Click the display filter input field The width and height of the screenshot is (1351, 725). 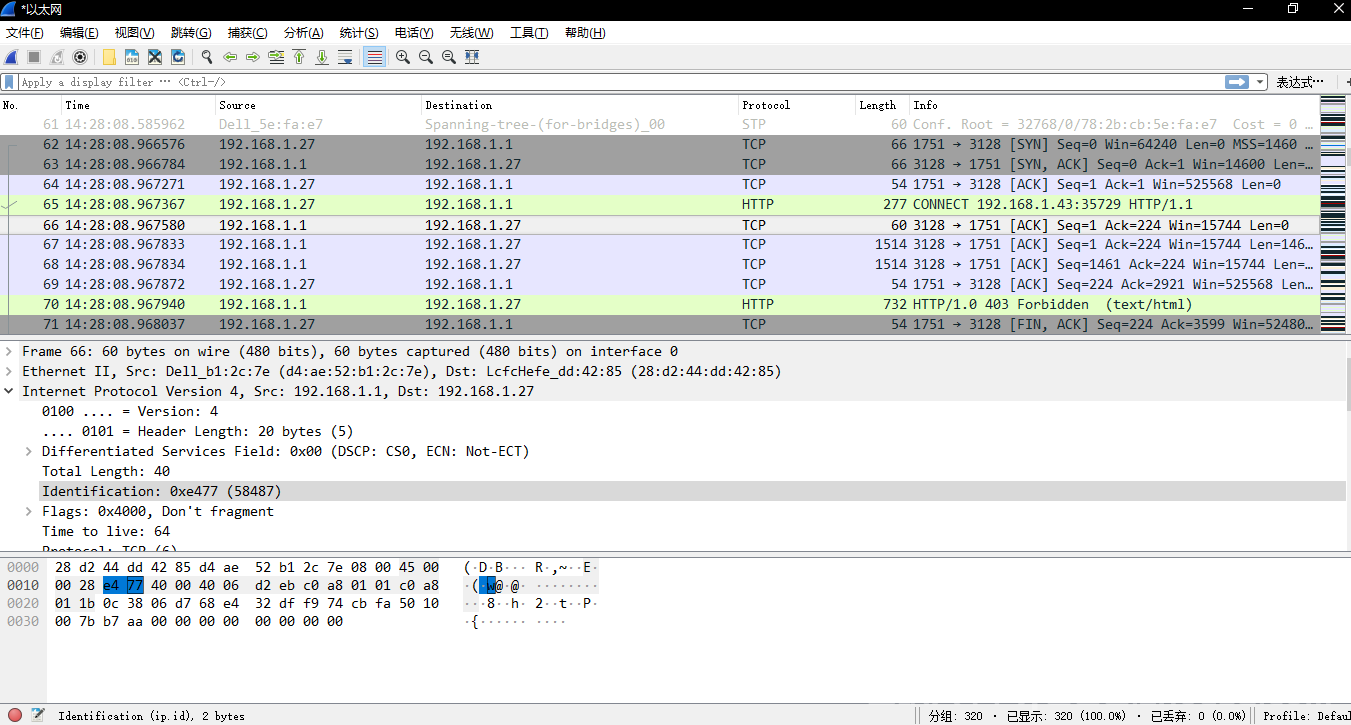coord(620,82)
